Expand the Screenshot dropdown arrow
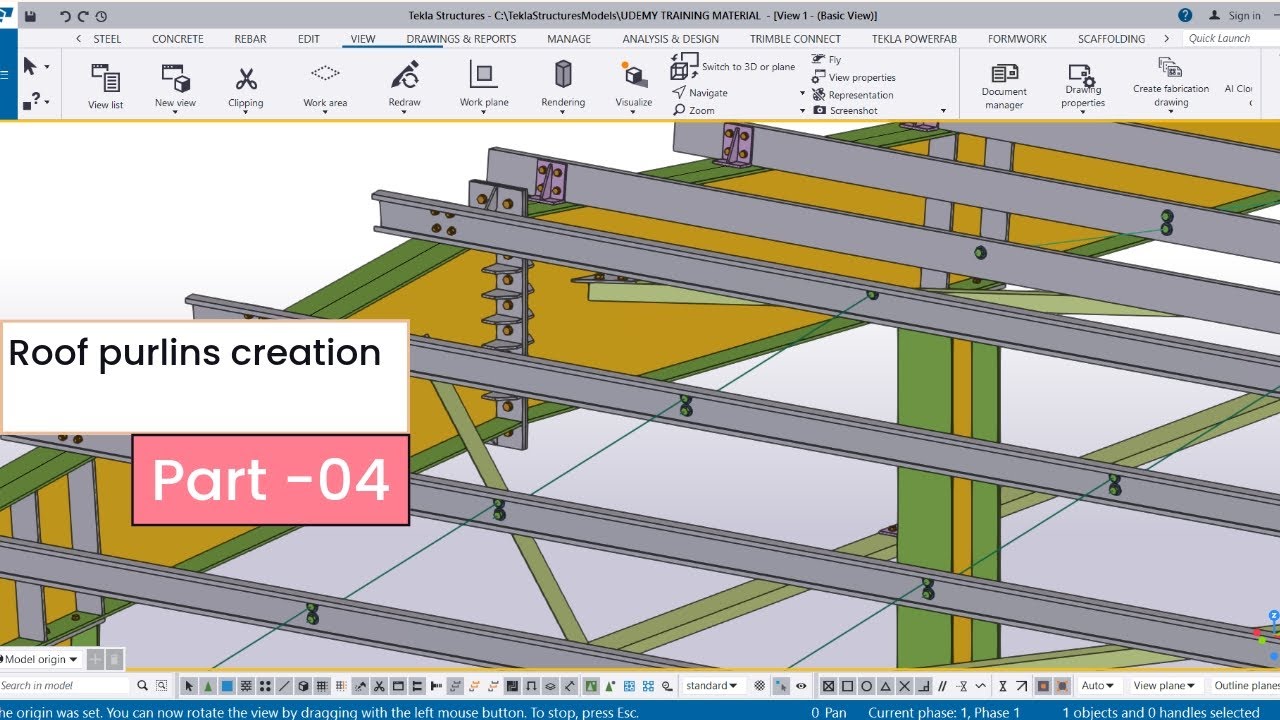The image size is (1280, 720). pos(943,111)
